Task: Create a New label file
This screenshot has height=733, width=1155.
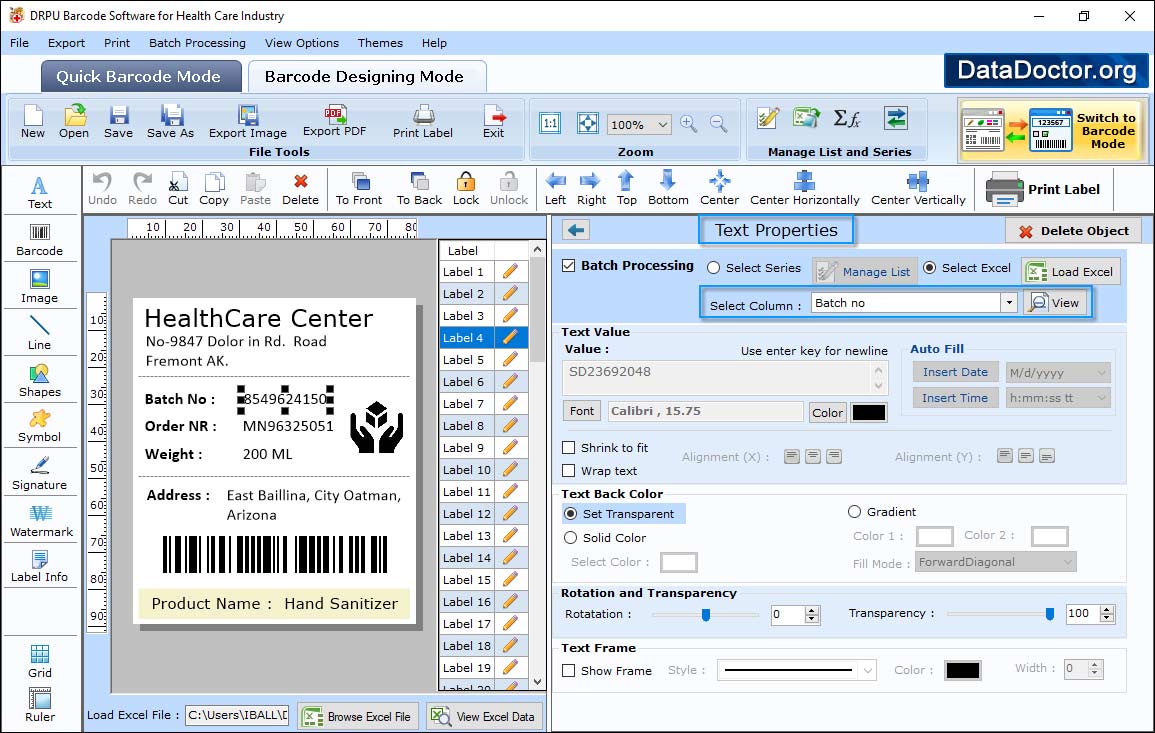Action: coord(33,122)
